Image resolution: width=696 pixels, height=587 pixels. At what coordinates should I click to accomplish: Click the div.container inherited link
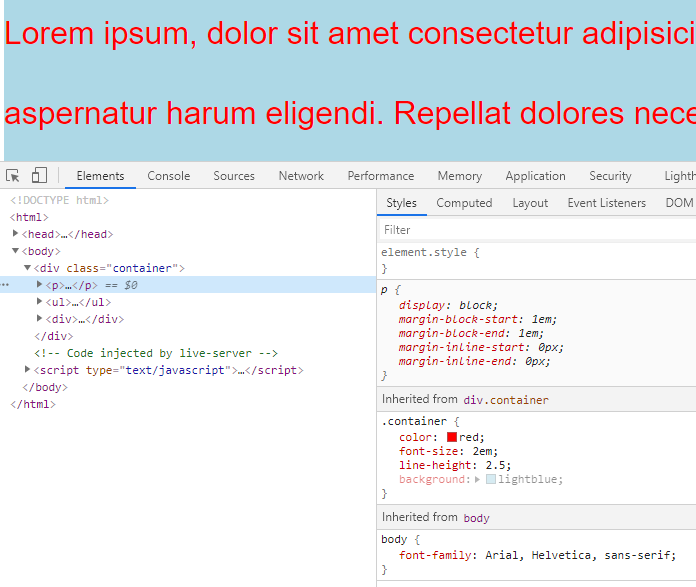point(506,400)
